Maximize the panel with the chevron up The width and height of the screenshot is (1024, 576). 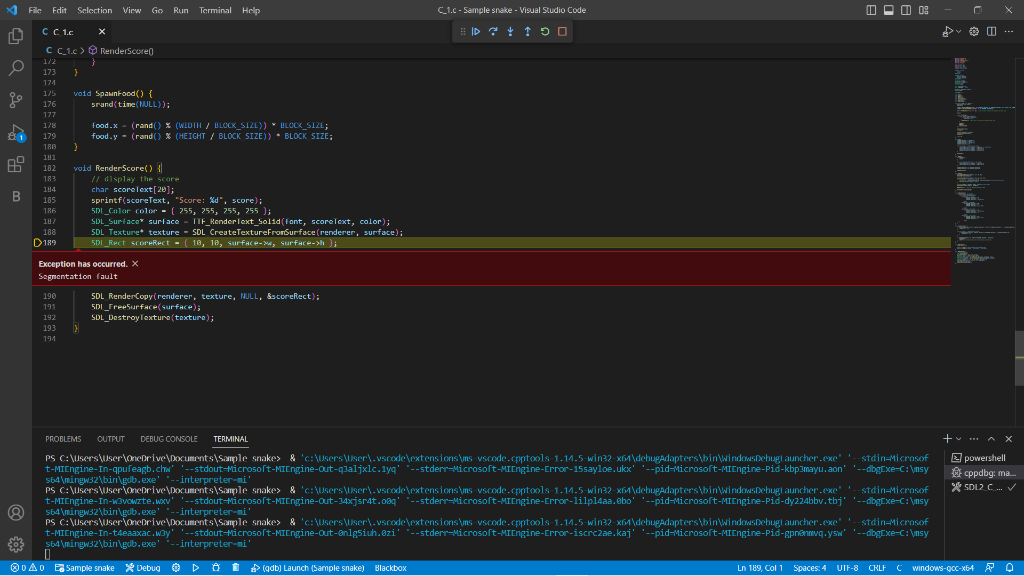pos(991,439)
